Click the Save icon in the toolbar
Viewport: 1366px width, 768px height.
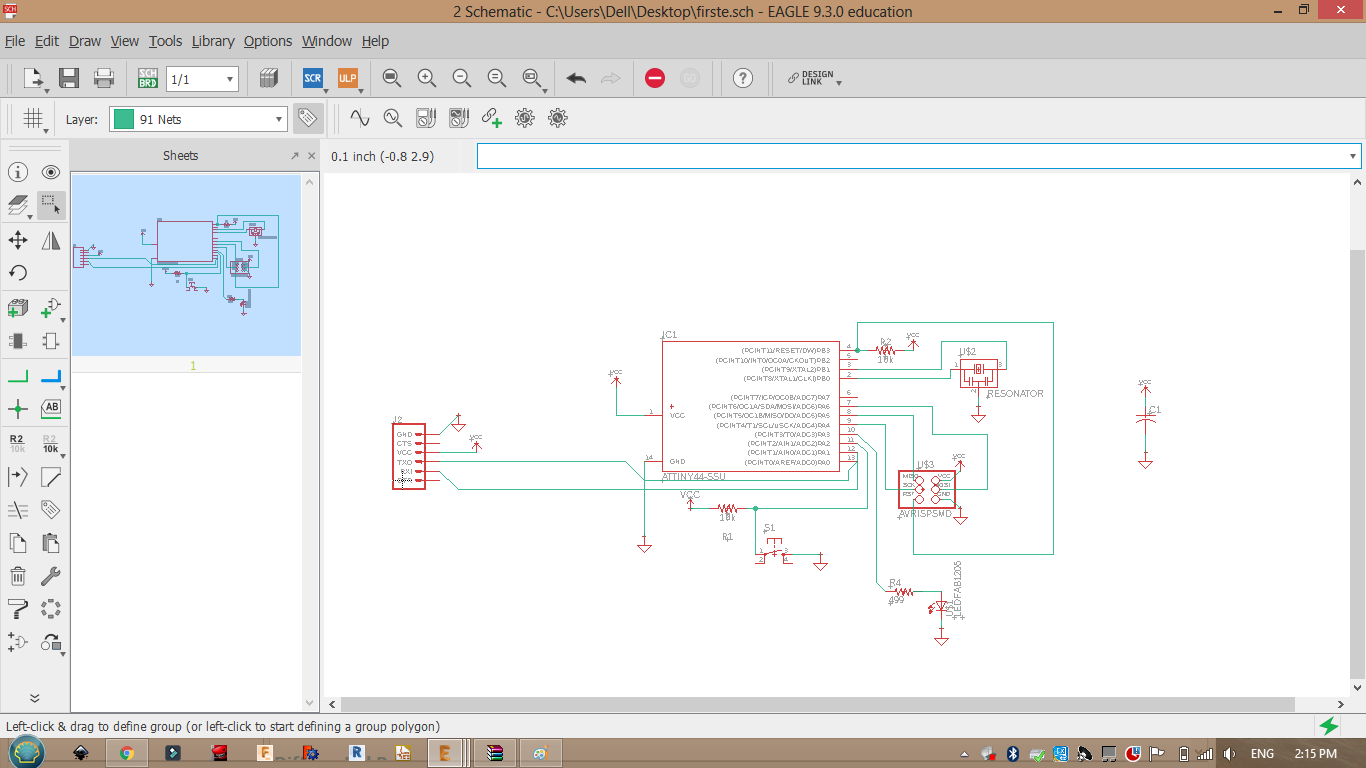tap(69, 78)
